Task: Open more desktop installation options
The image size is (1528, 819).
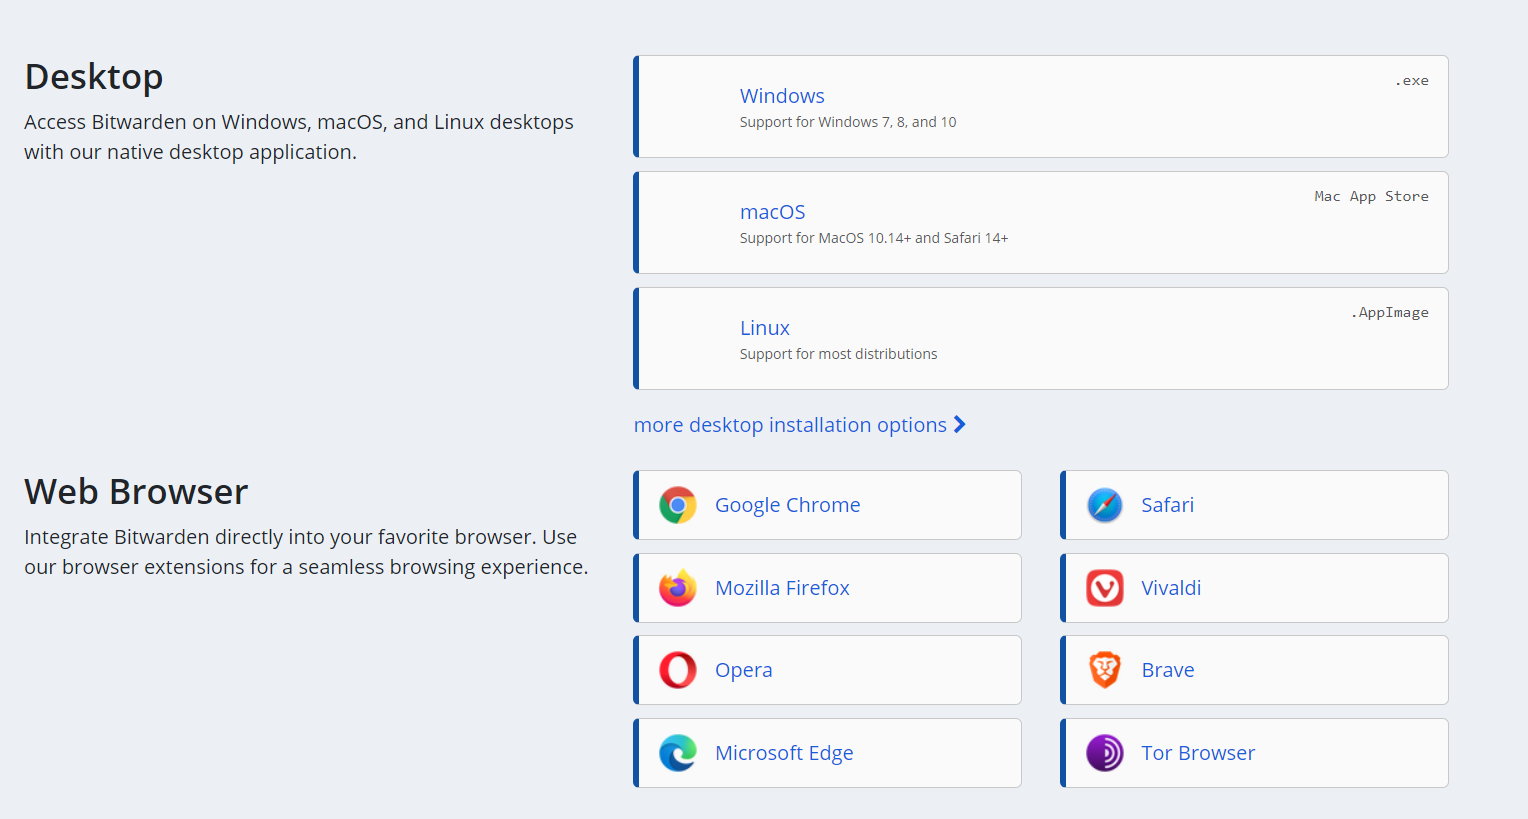Action: [x=800, y=425]
